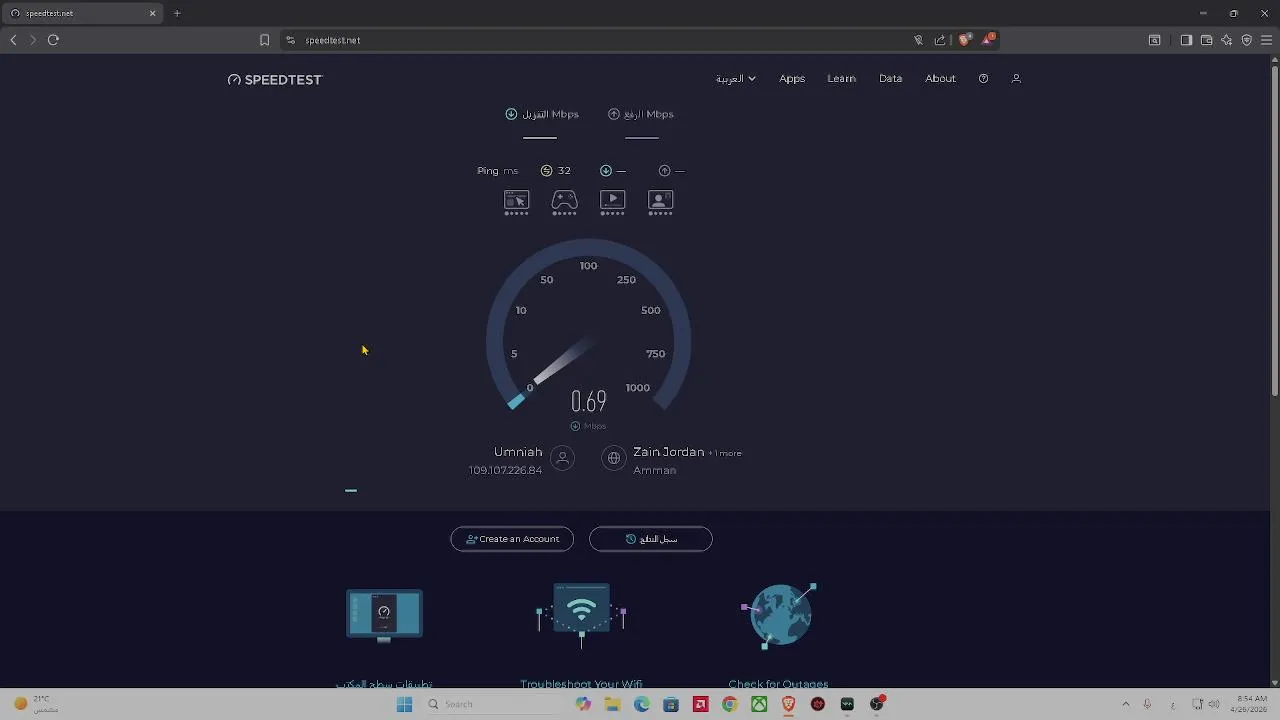Screen dimensions: 1280x720
Task: Click the desktop apps monitor illustration
Action: point(385,615)
